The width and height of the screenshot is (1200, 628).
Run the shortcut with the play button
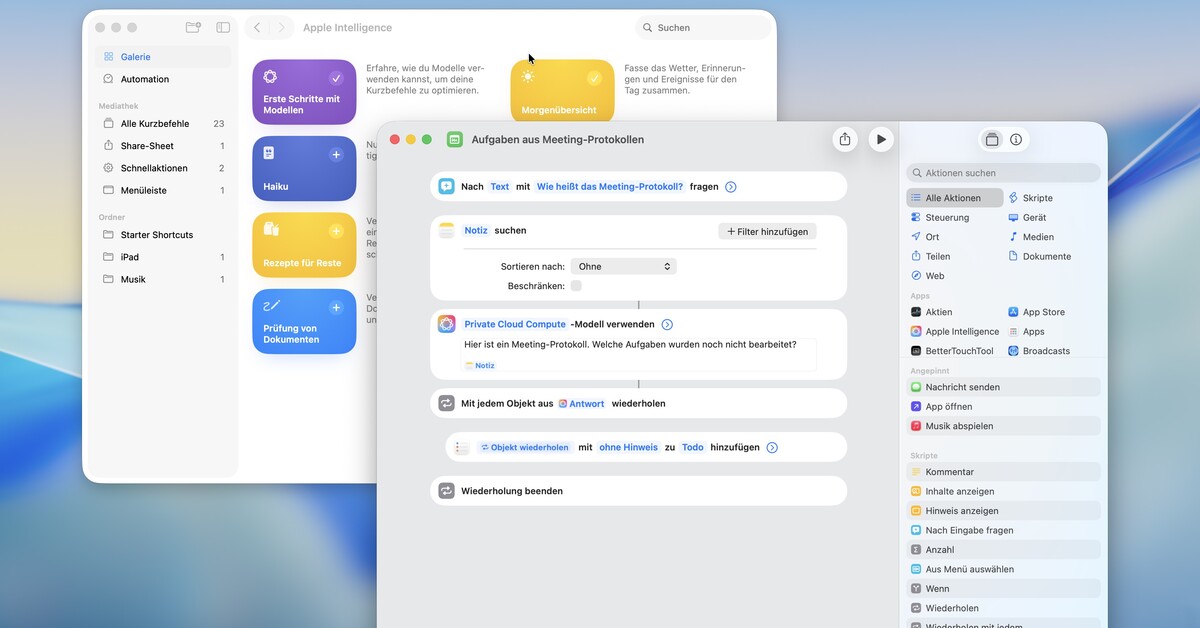click(x=880, y=139)
